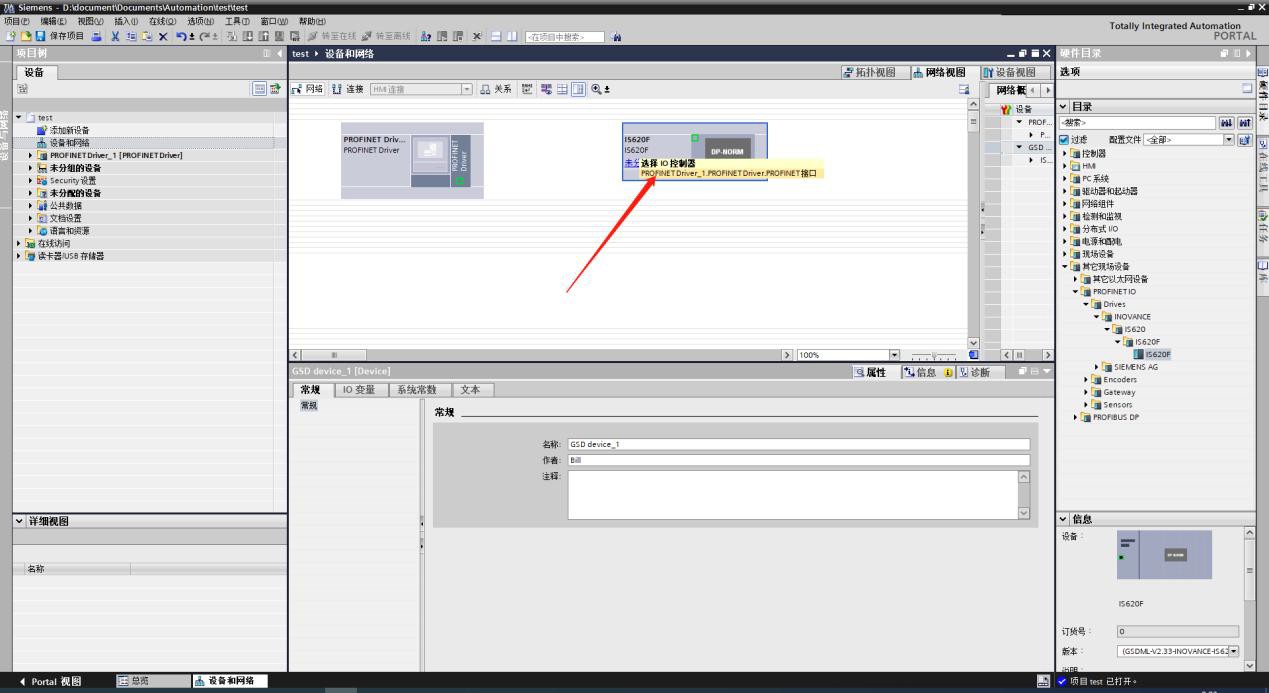Expand 在线访问 tree node

pyautogui.click(x=18, y=243)
